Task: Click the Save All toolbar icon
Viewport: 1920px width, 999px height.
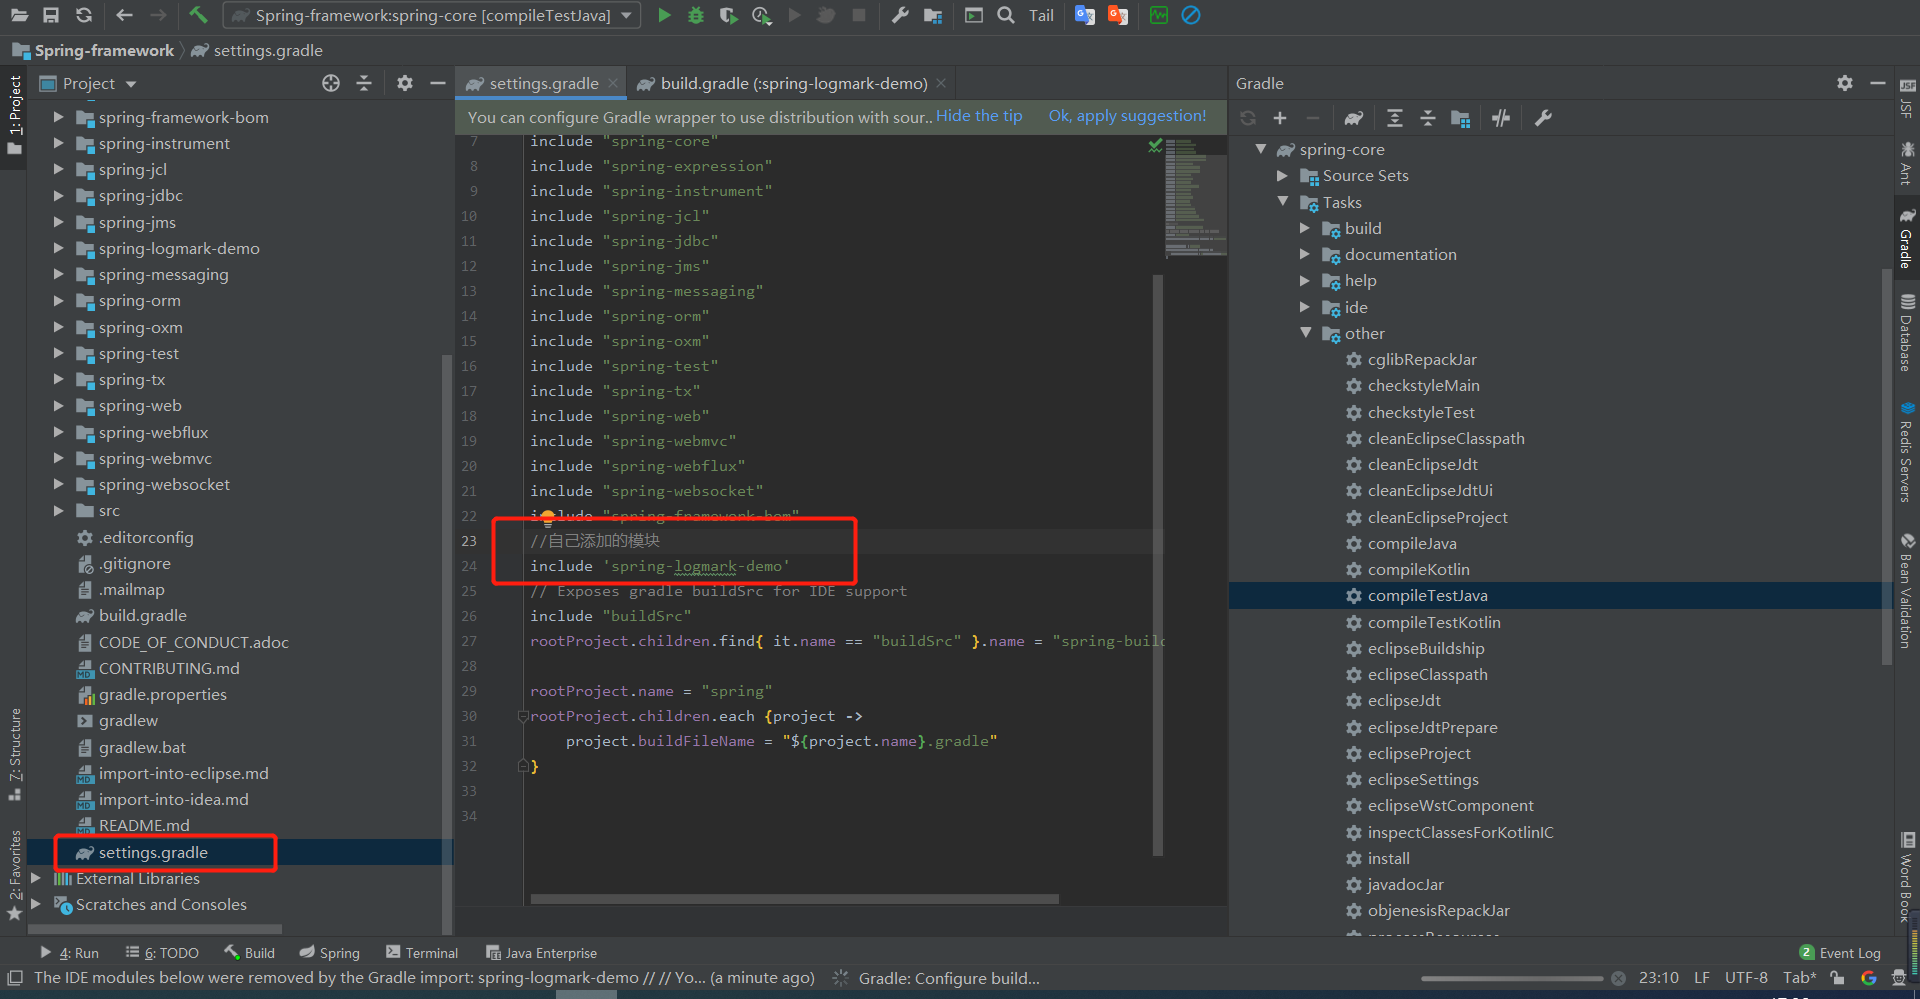Action: click(51, 15)
